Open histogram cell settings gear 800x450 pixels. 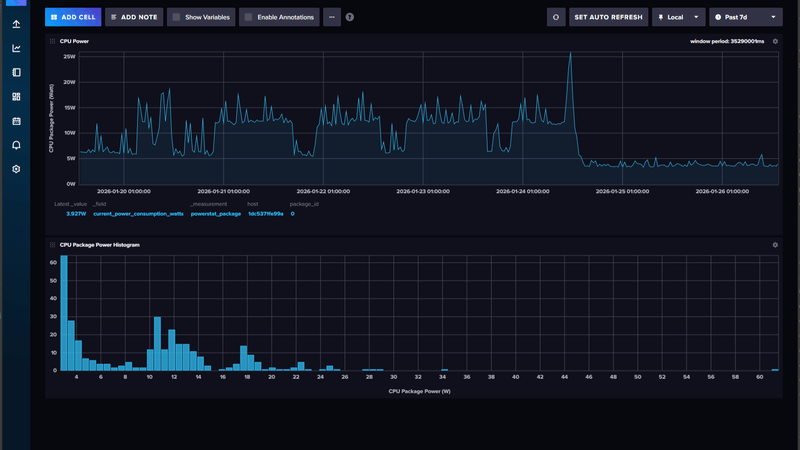pyautogui.click(x=775, y=245)
